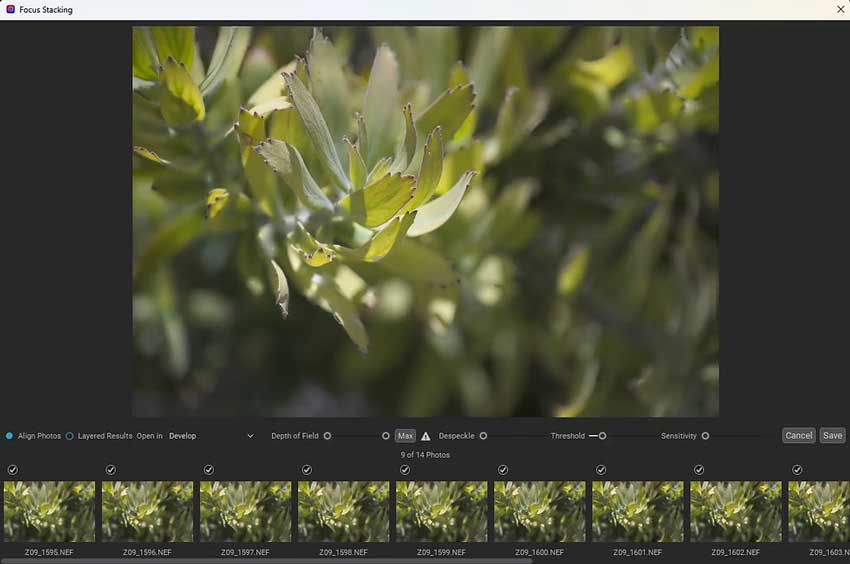Click the '9 of 14 Photos' status text
850x564 pixels.
tap(426, 454)
